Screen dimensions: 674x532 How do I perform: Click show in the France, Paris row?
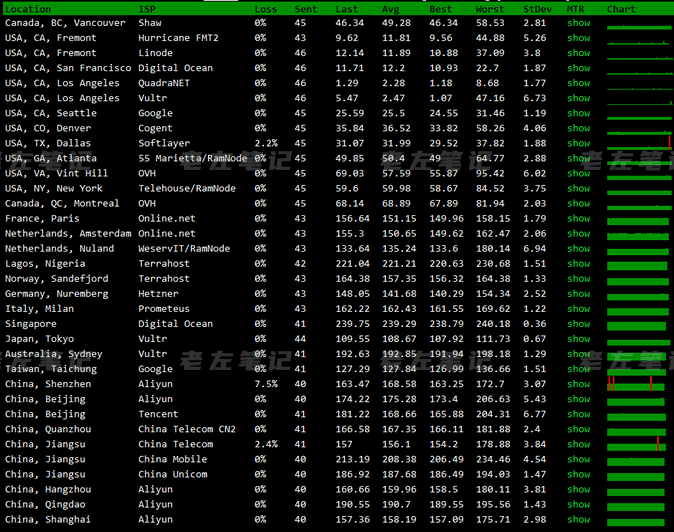pyautogui.click(x=578, y=219)
